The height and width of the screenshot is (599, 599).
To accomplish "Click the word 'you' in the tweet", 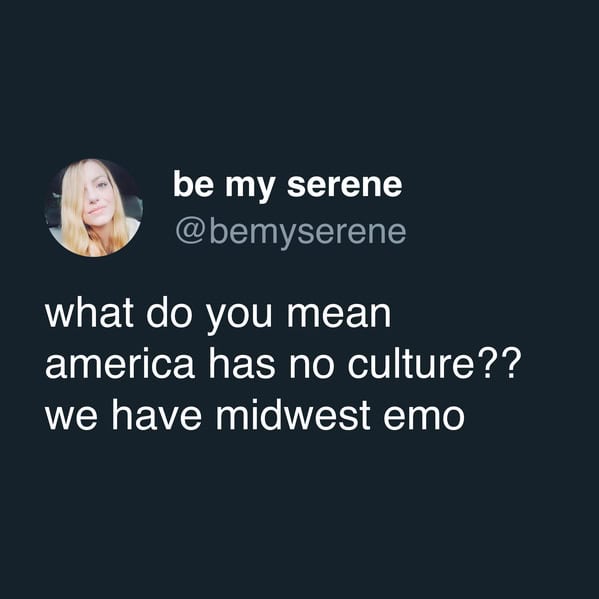I will tap(239, 319).
